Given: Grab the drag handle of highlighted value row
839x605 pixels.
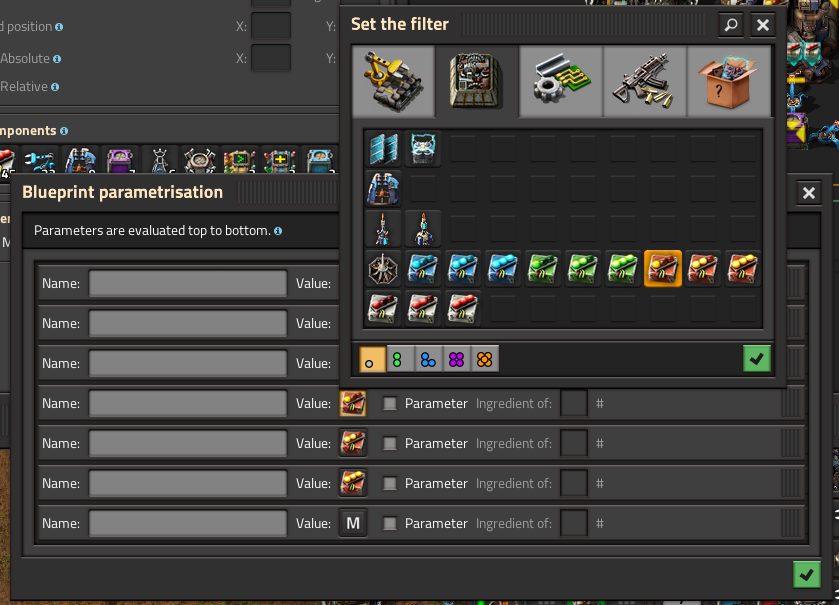Looking at the screenshot, I should [x=790, y=403].
